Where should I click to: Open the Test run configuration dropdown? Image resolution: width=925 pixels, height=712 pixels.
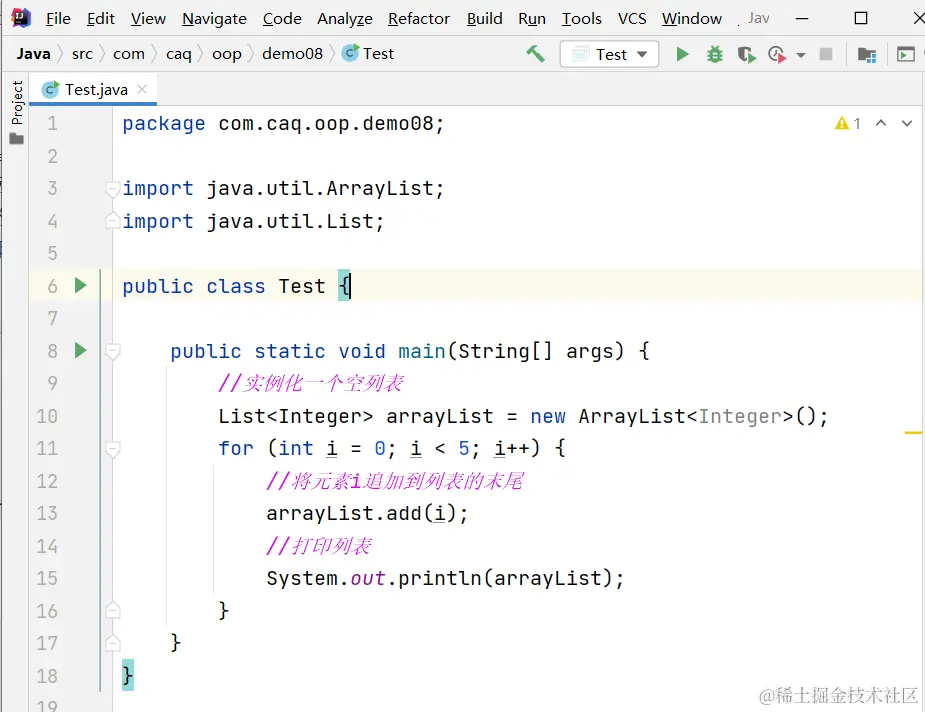coord(609,54)
